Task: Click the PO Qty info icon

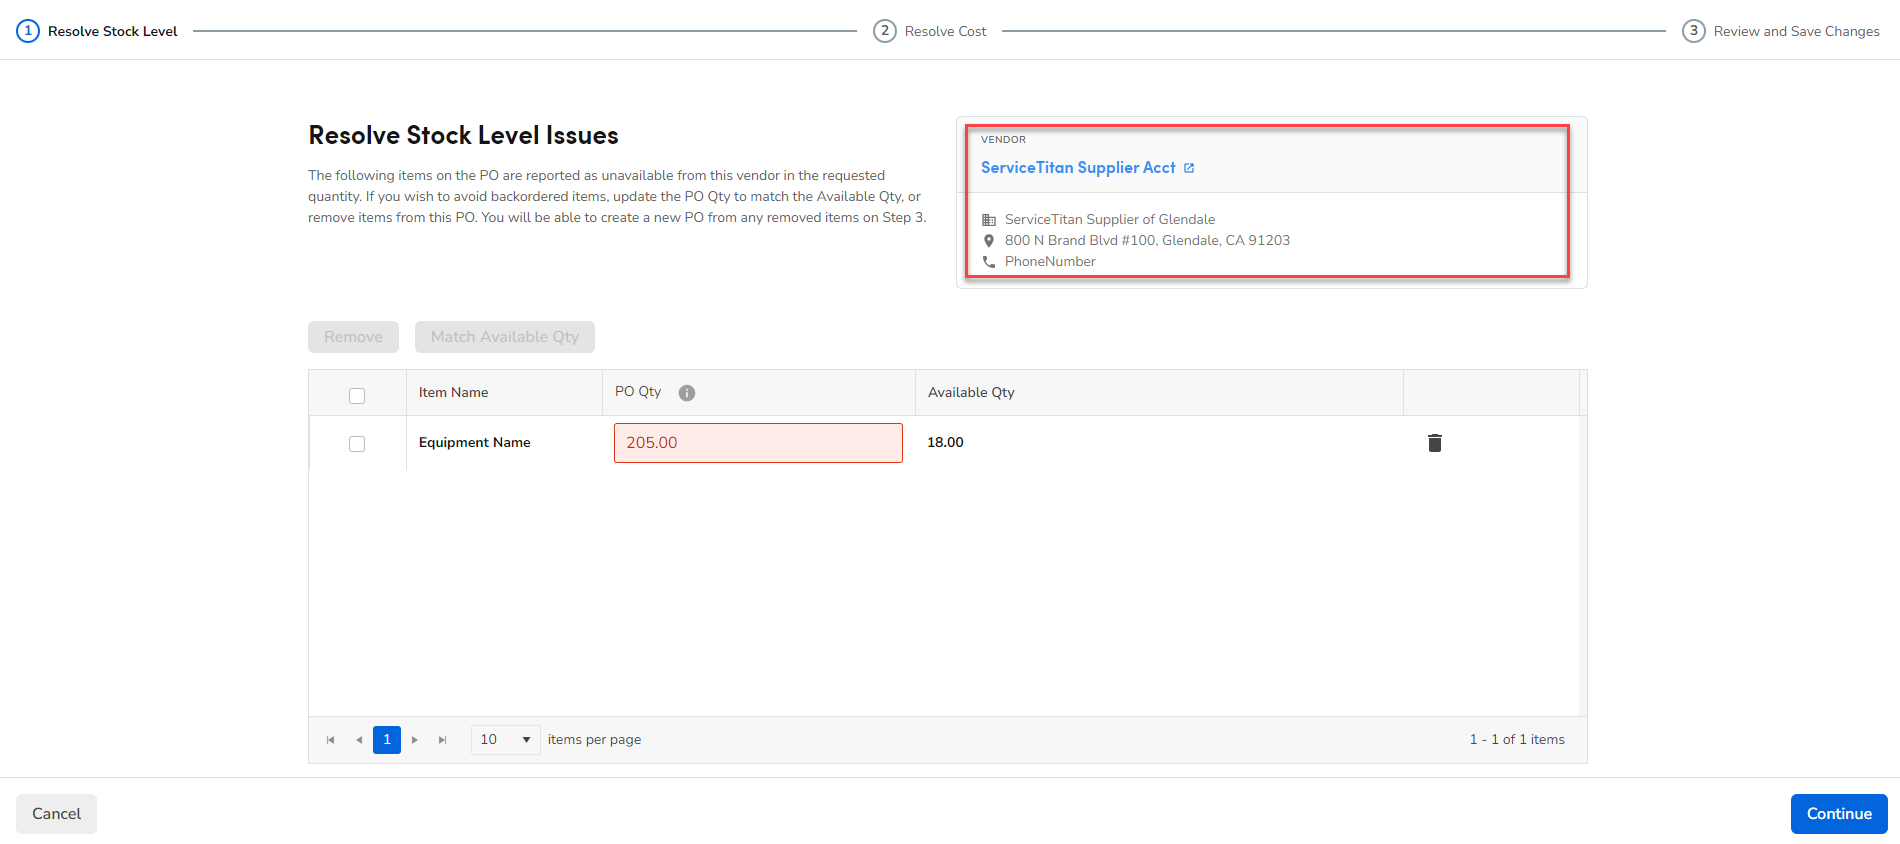Action: tap(686, 393)
